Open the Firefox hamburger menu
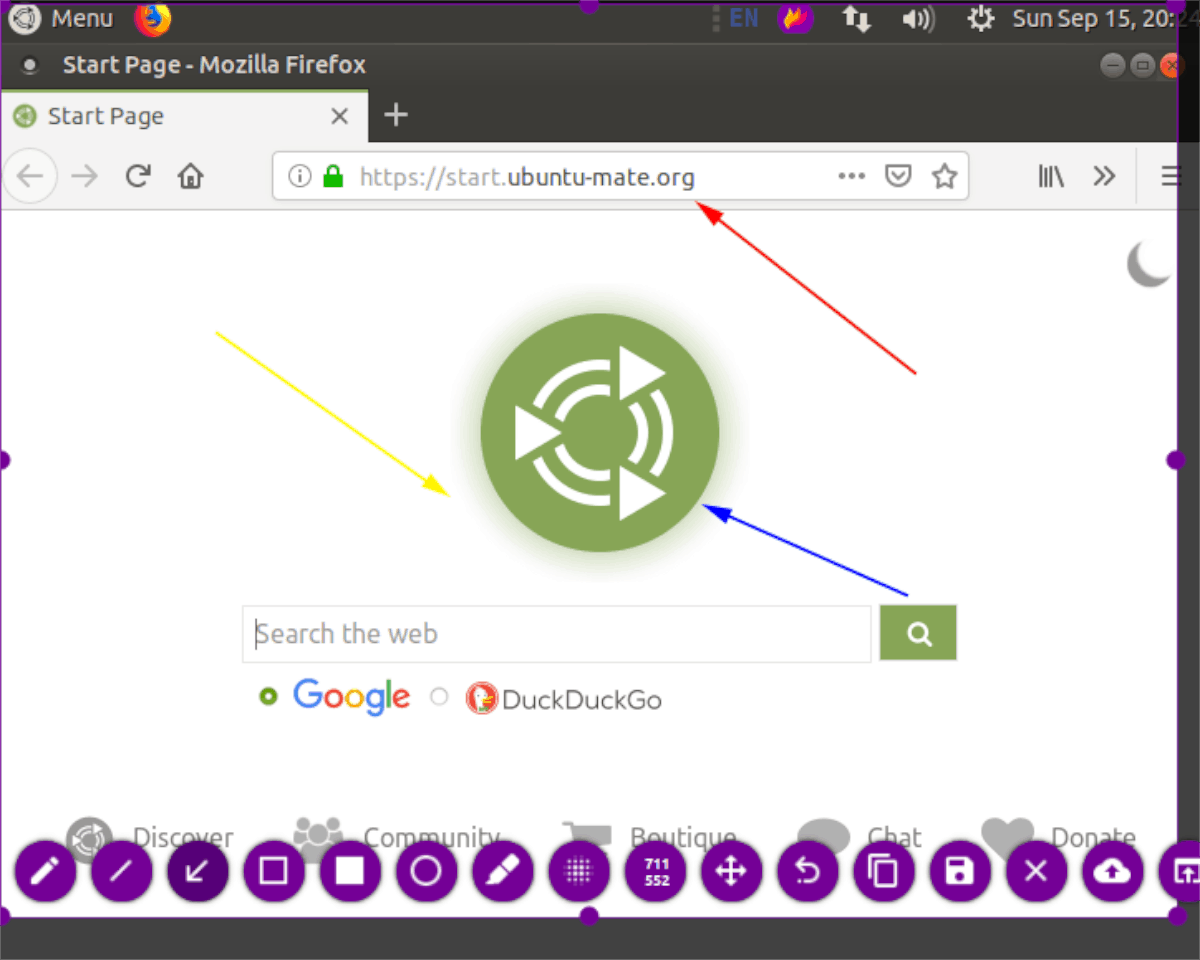This screenshot has width=1200, height=960. 1170,175
